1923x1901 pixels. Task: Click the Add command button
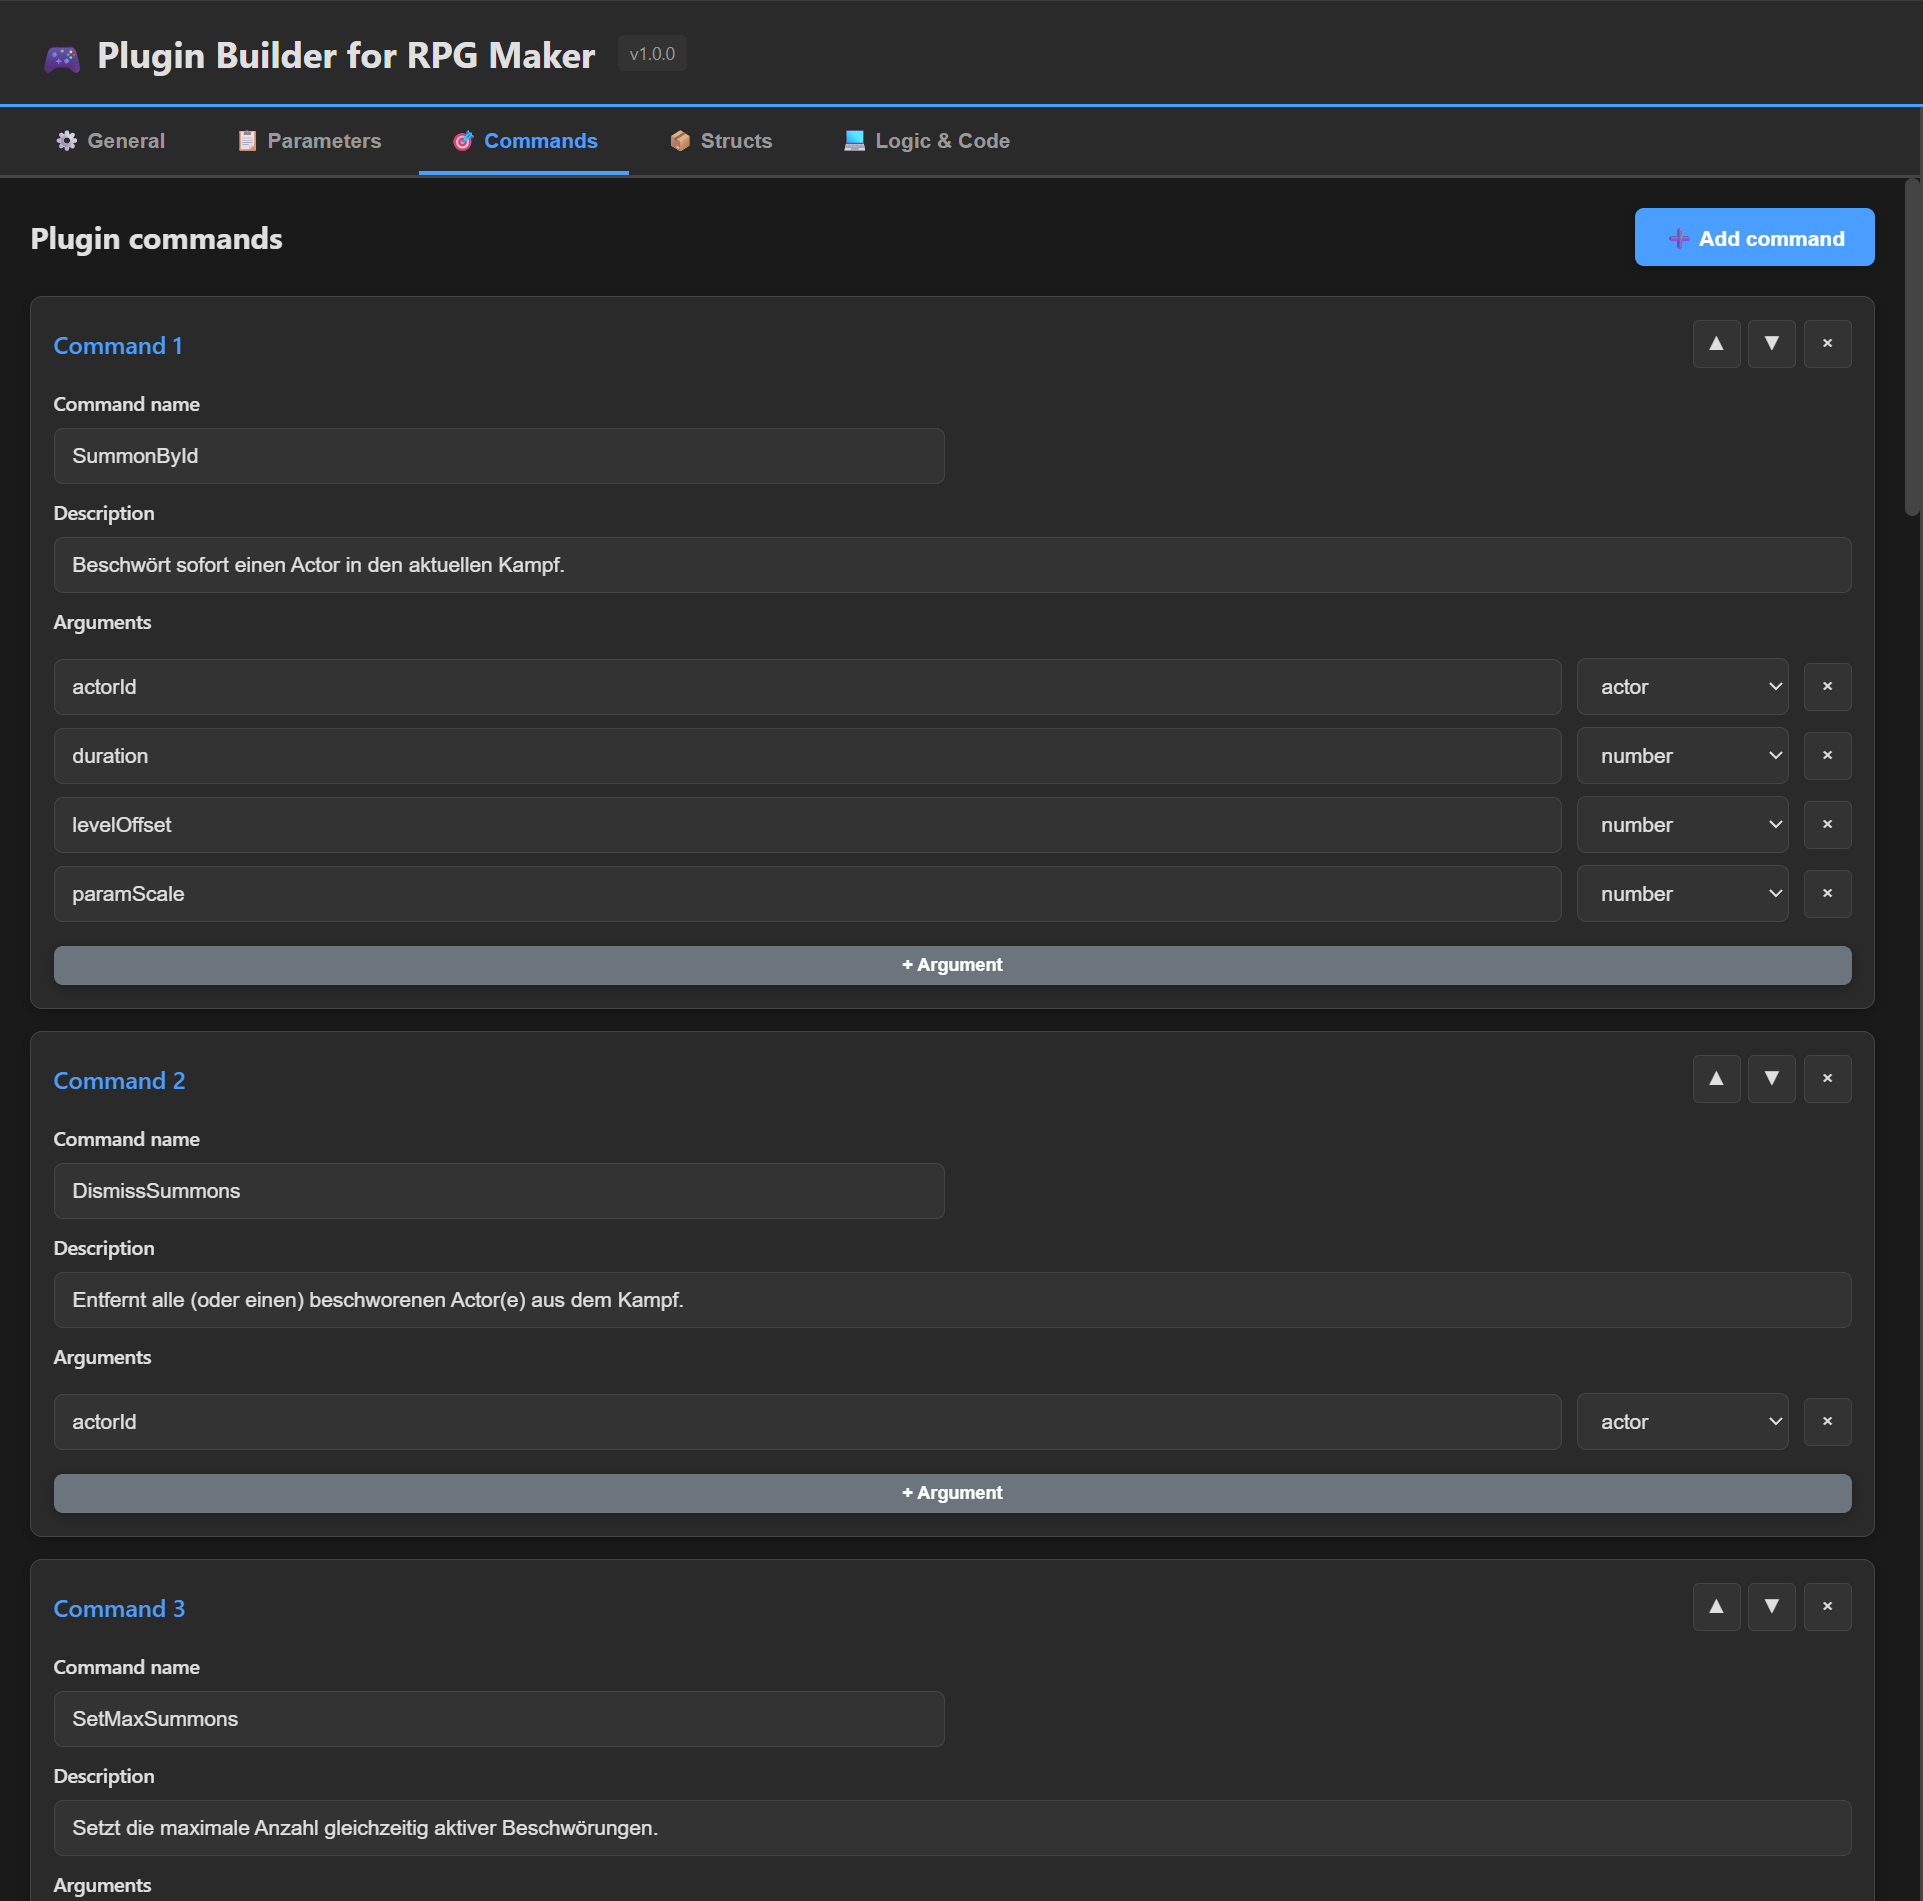(1754, 238)
